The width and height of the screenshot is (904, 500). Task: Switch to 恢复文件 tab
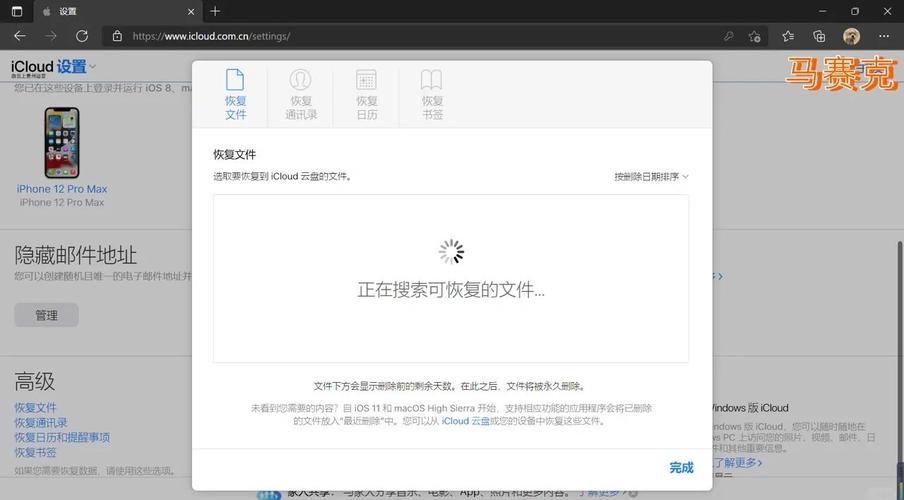point(235,94)
